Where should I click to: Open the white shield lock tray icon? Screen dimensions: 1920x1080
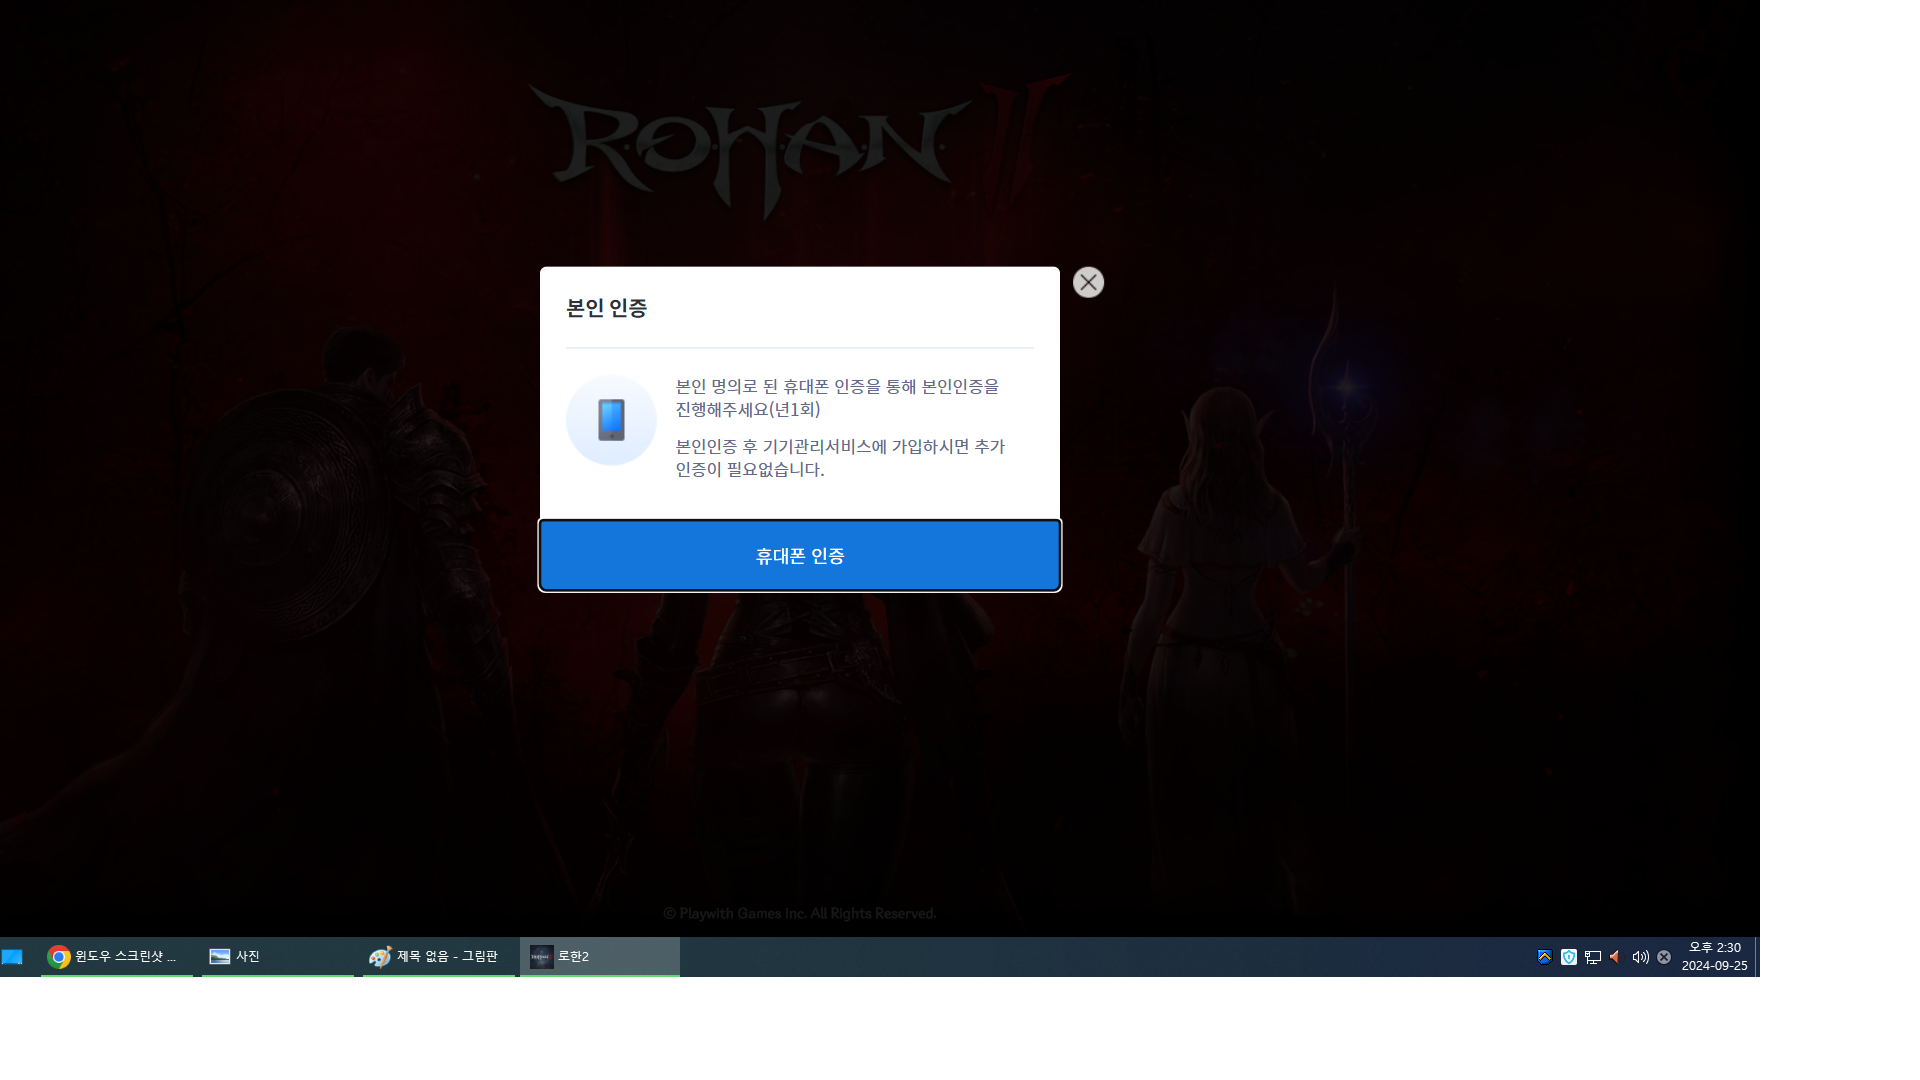click(x=1568, y=957)
